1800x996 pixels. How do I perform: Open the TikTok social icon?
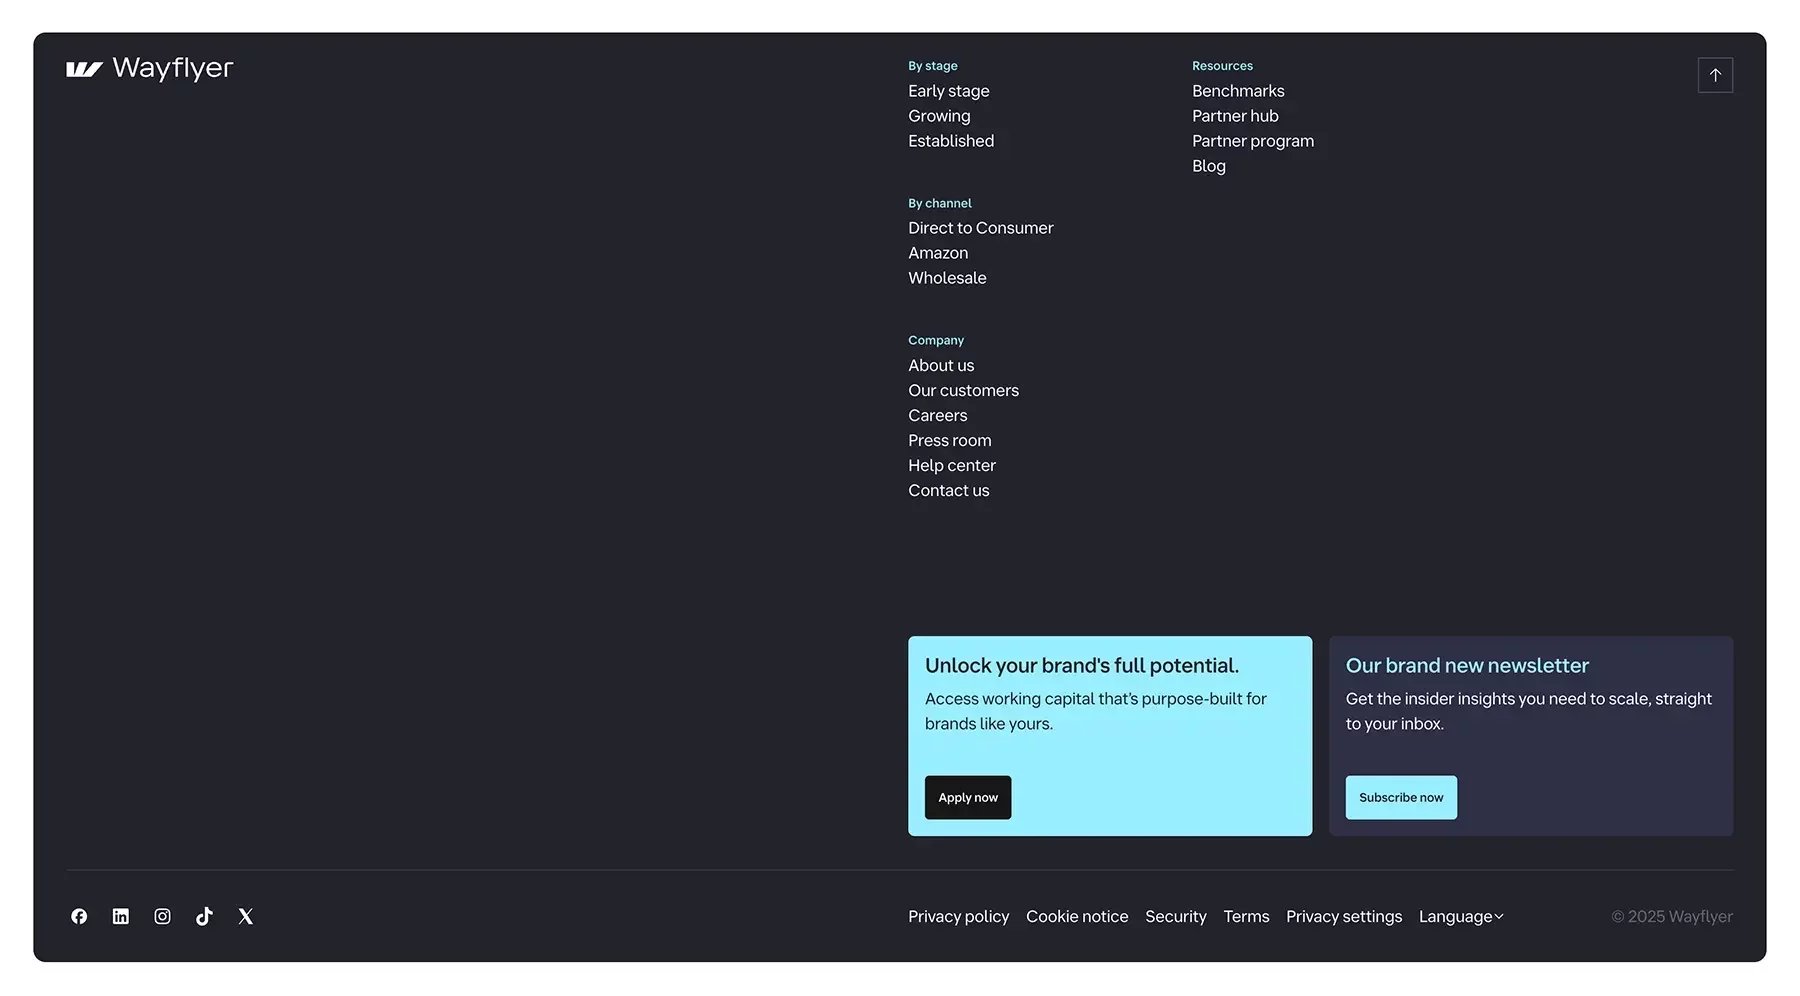click(x=204, y=916)
